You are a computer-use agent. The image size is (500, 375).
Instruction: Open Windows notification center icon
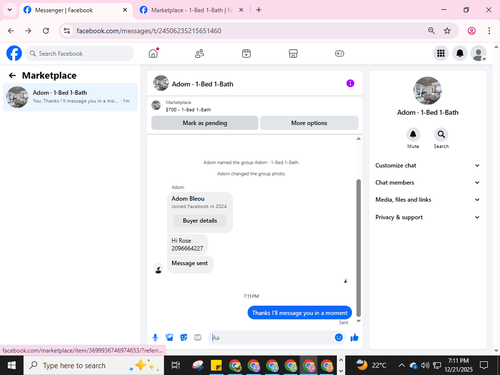[x=484, y=365]
